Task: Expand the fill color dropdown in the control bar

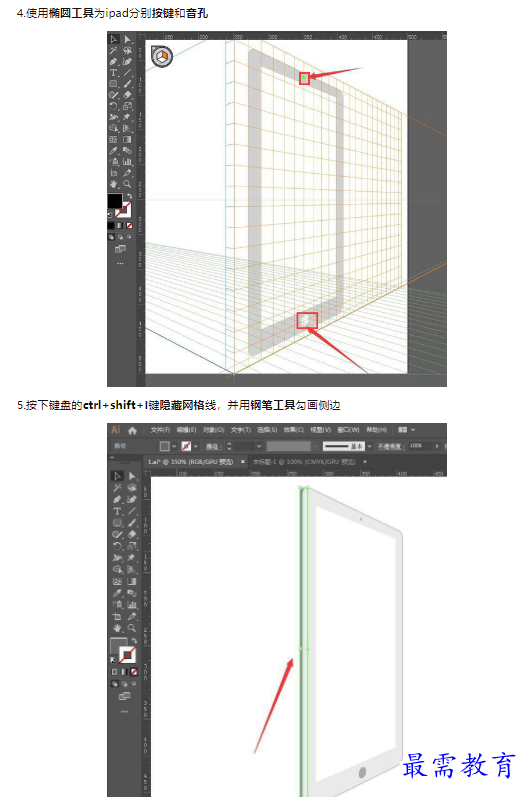Action: (174, 446)
